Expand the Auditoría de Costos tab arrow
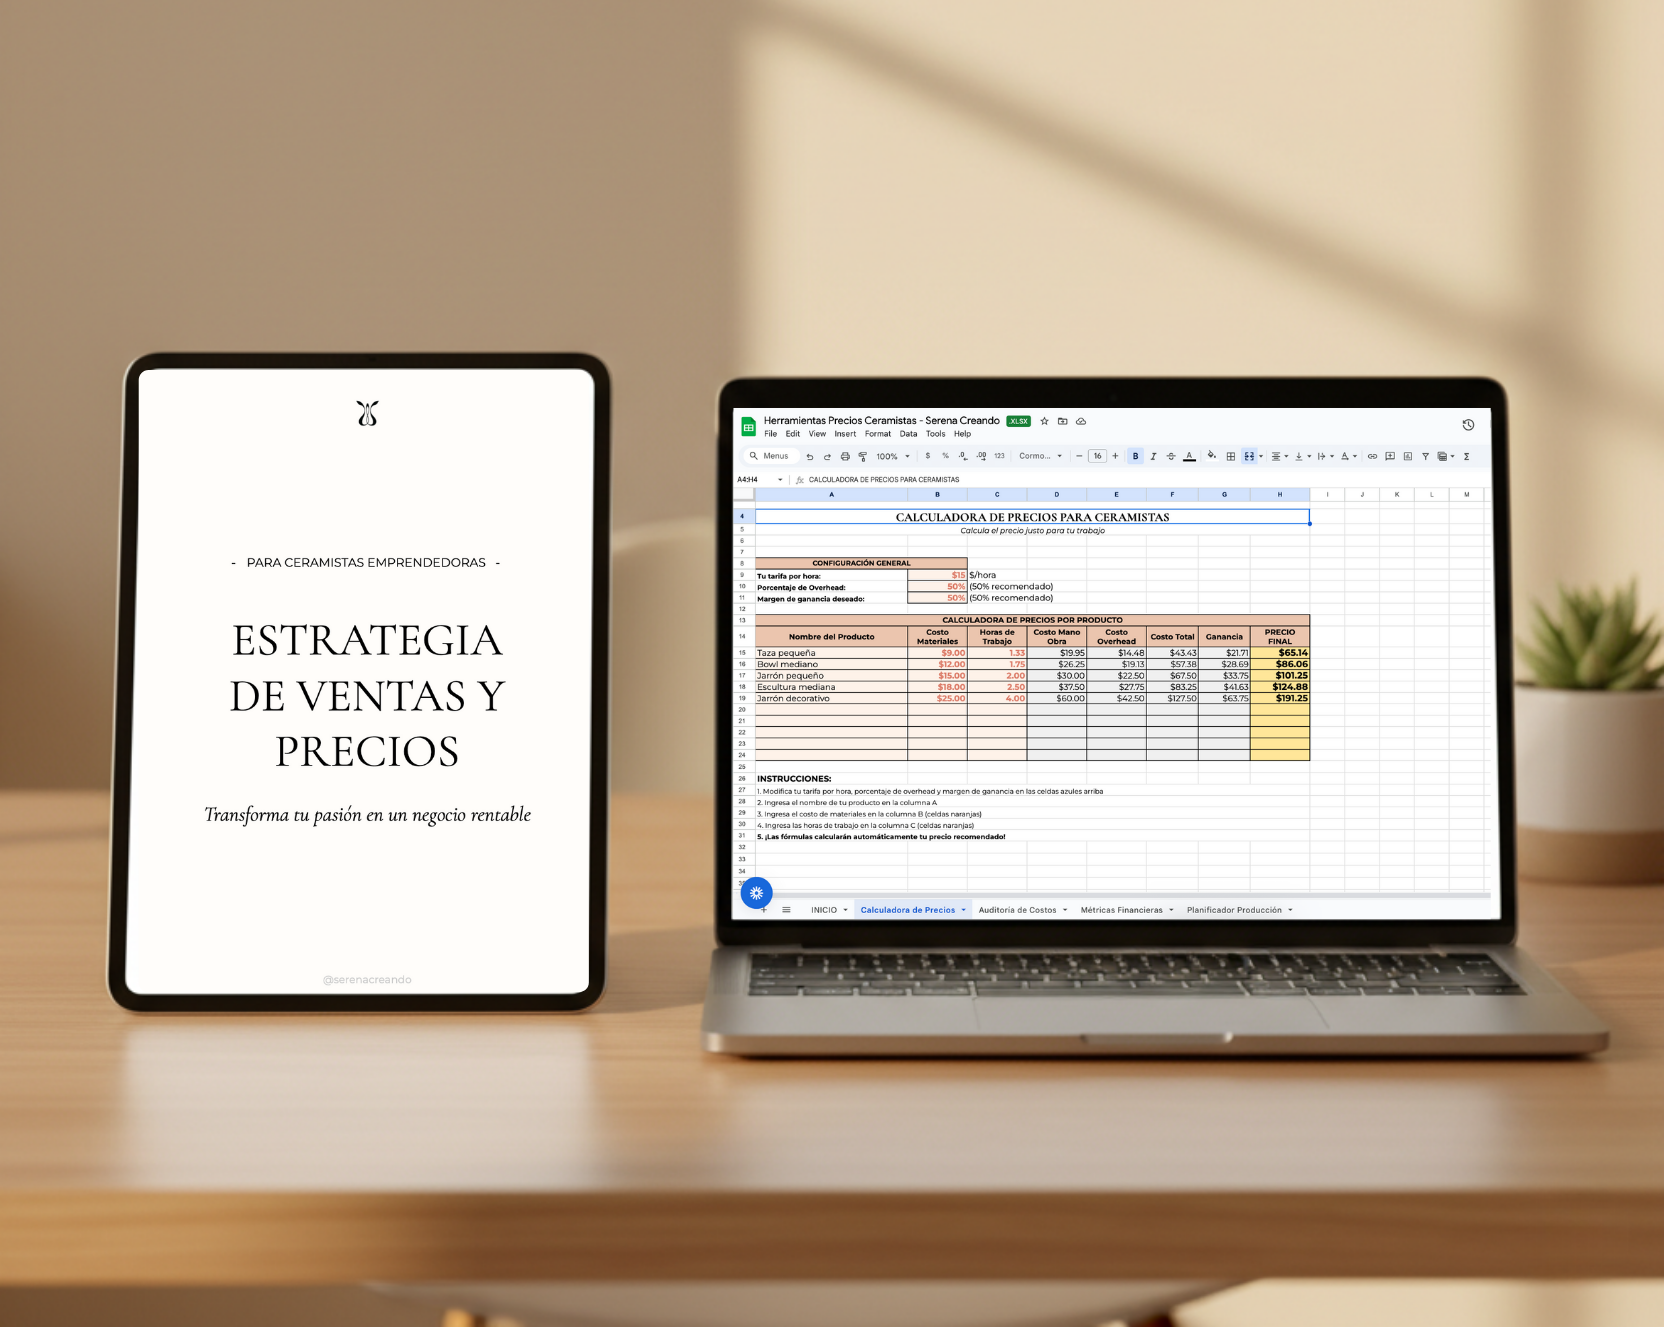The width and height of the screenshot is (1664, 1328). coord(1065,910)
